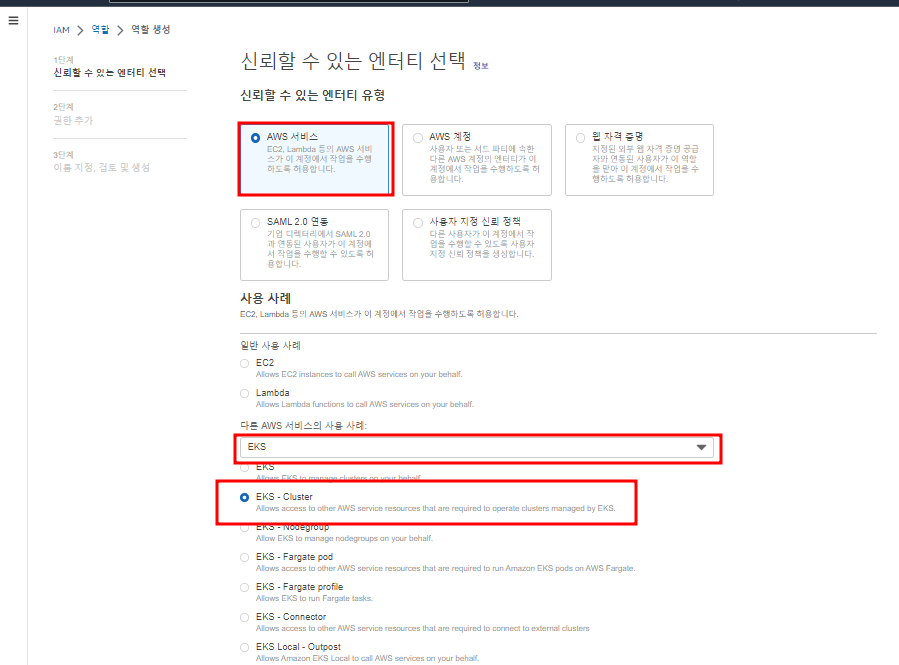This screenshot has height=665, width=899.
Task: Open the hamburger navigation menu
Action: 14,21
